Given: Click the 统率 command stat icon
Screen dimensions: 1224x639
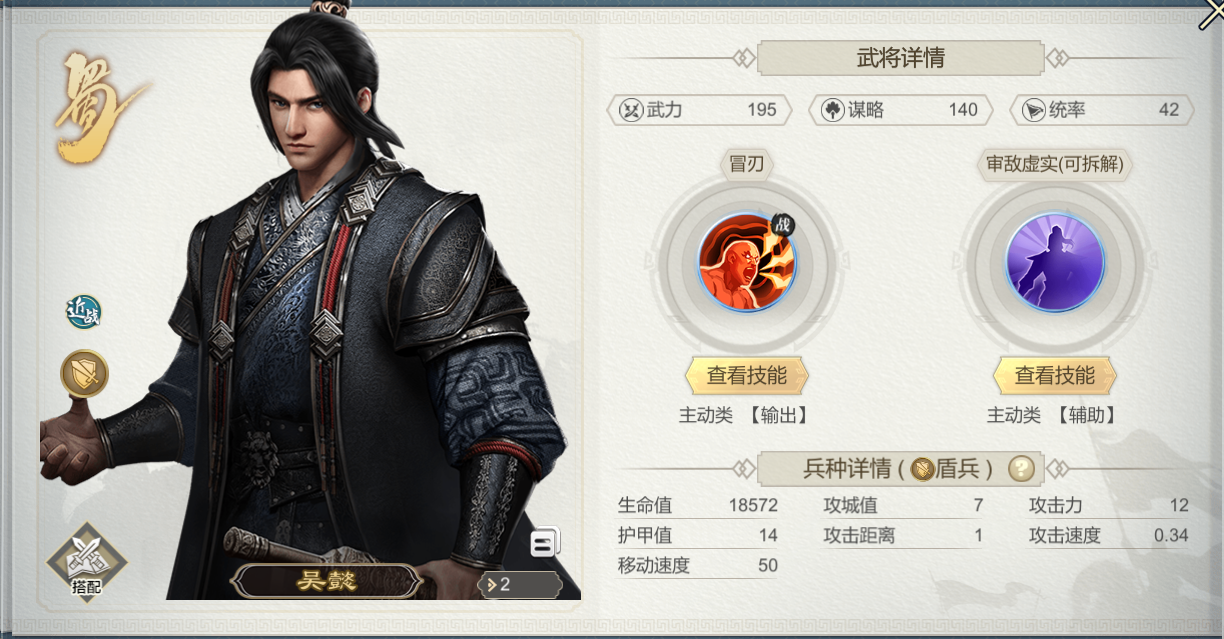Looking at the screenshot, I should [1033, 110].
